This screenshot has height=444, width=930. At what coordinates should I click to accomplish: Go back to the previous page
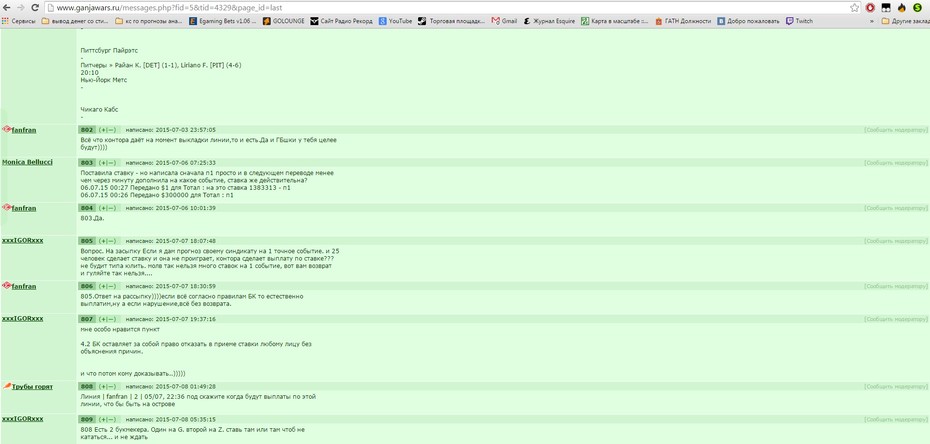pos(7,8)
